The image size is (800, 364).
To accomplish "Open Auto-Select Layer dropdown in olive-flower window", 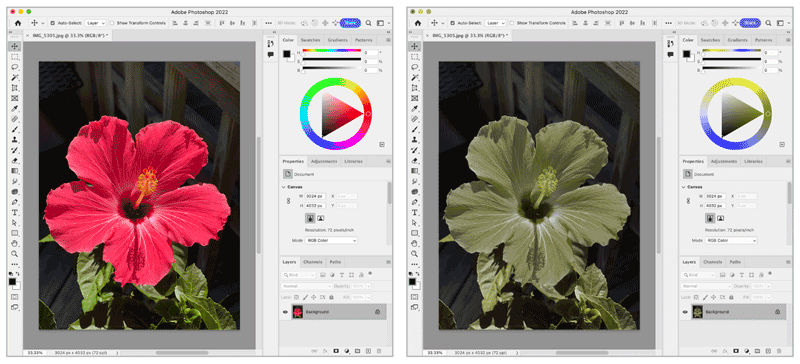I will [x=495, y=23].
